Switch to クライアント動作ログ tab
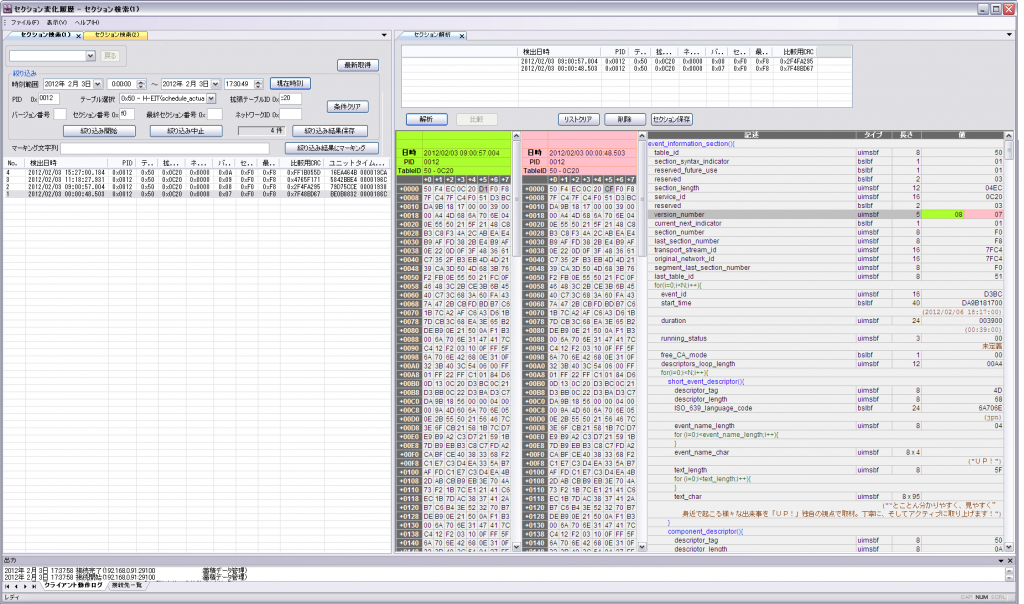This screenshot has height=604, width=1024. click(x=73, y=586)
